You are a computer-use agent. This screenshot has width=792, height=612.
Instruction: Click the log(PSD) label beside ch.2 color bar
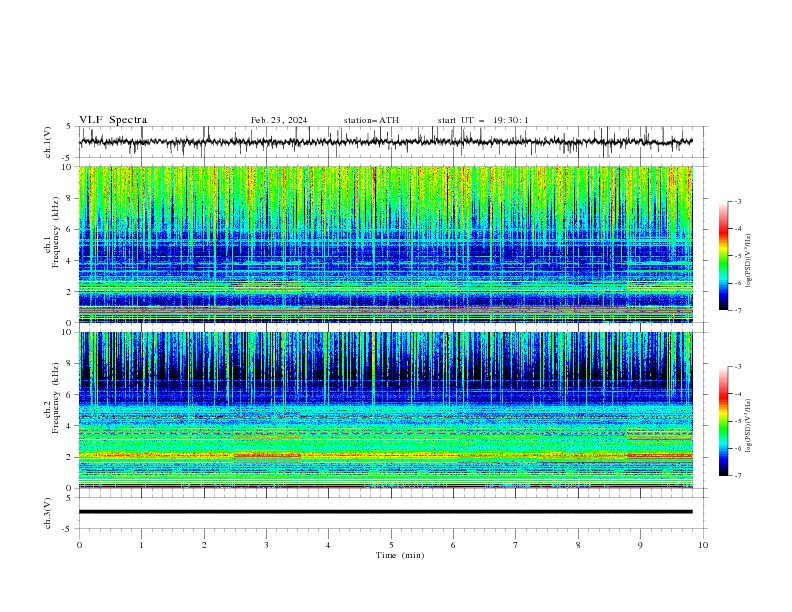click(748, 425)
